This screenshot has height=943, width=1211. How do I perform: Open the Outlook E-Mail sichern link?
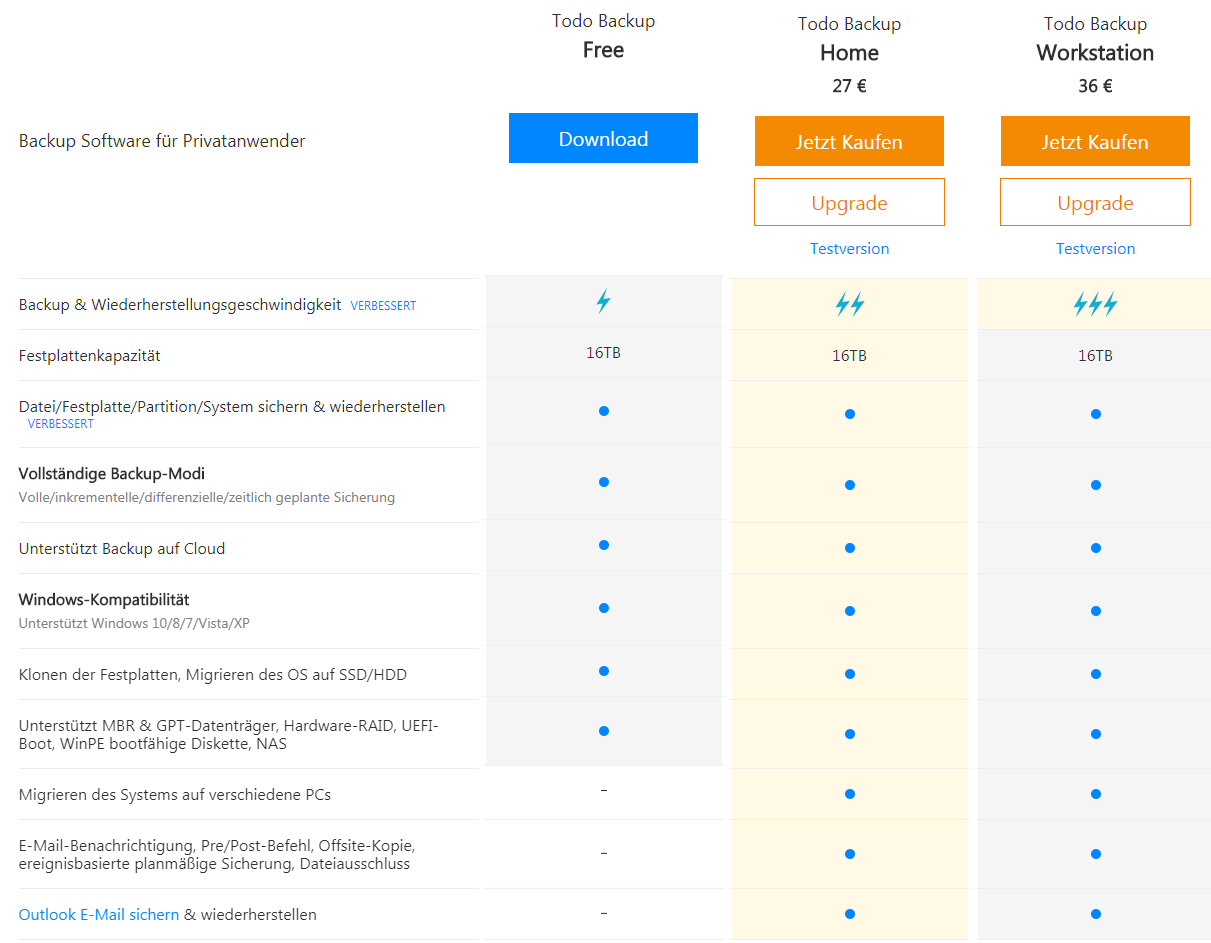pos(99,914)
